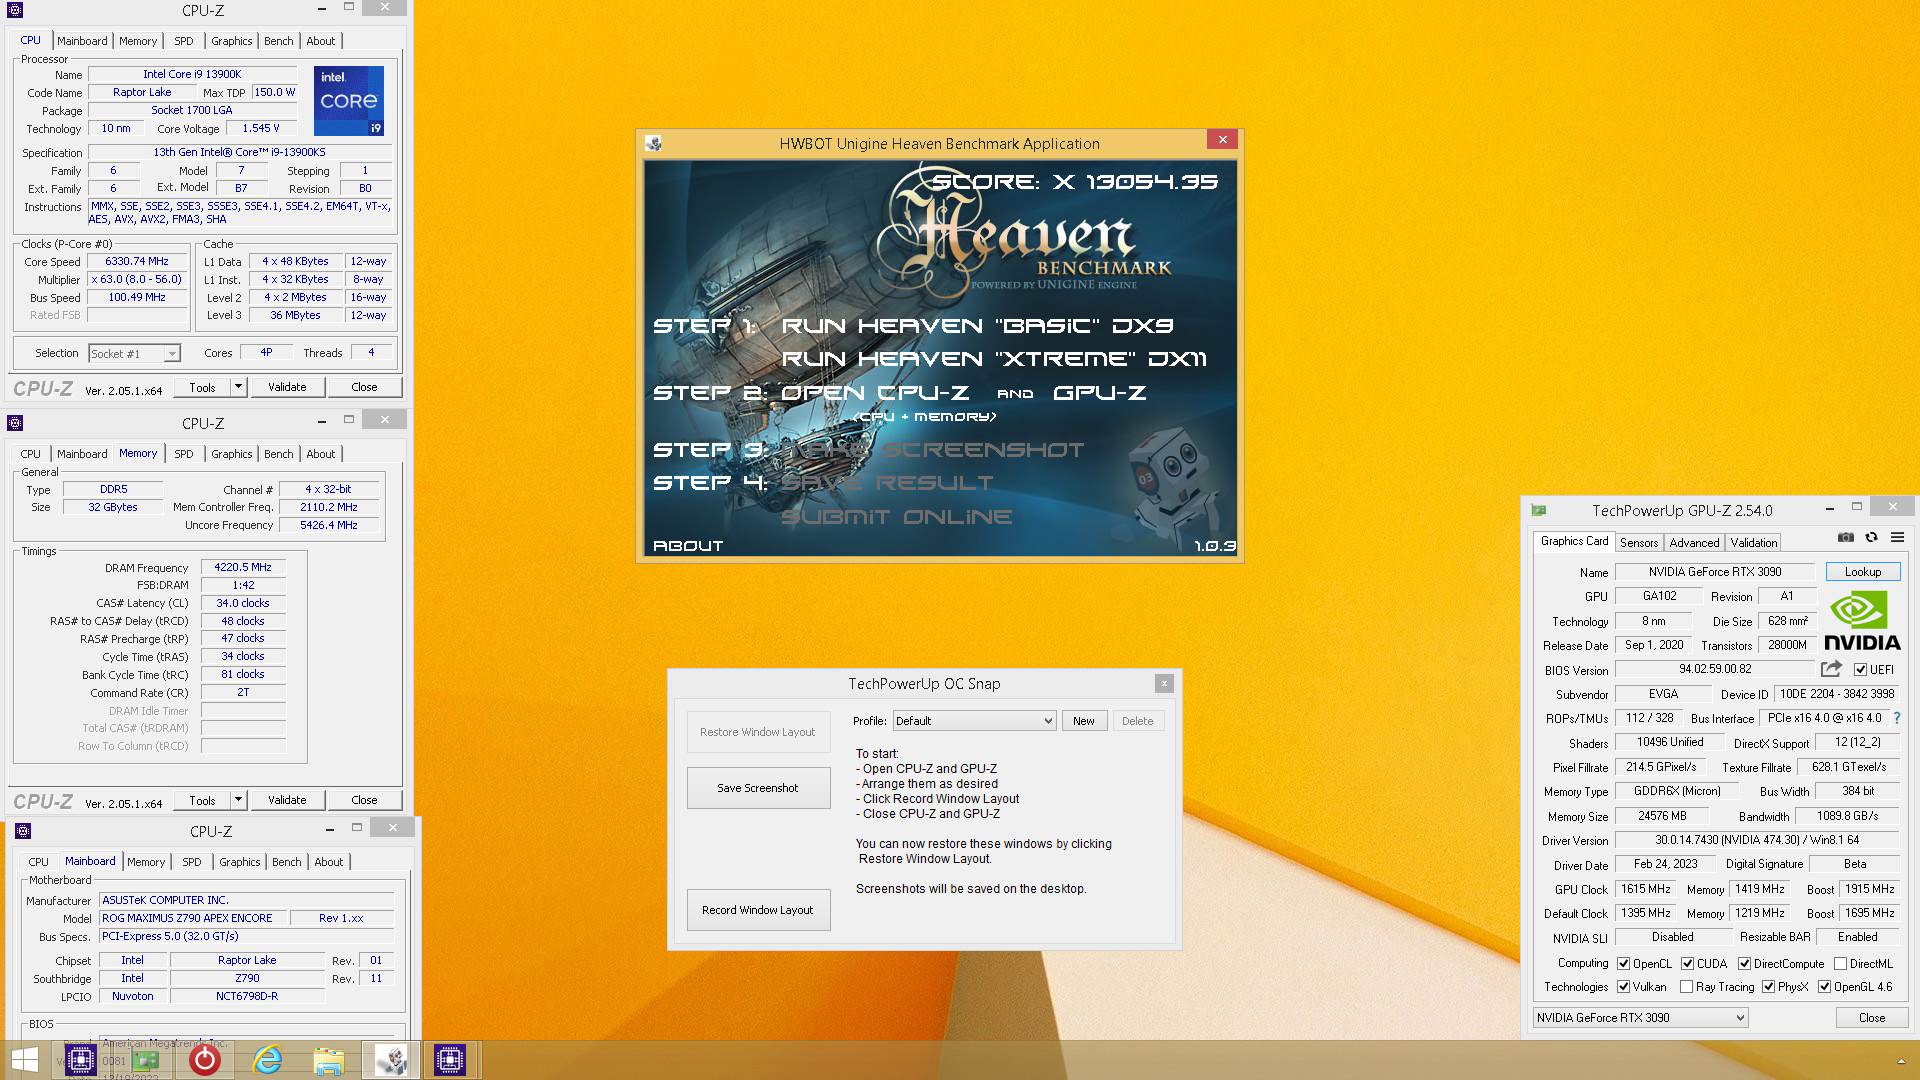Screen dimensions: 1920x1080
Task: Expand the Tools arrow in the Memory CPU-Z window
Action: tap(238, 800)
